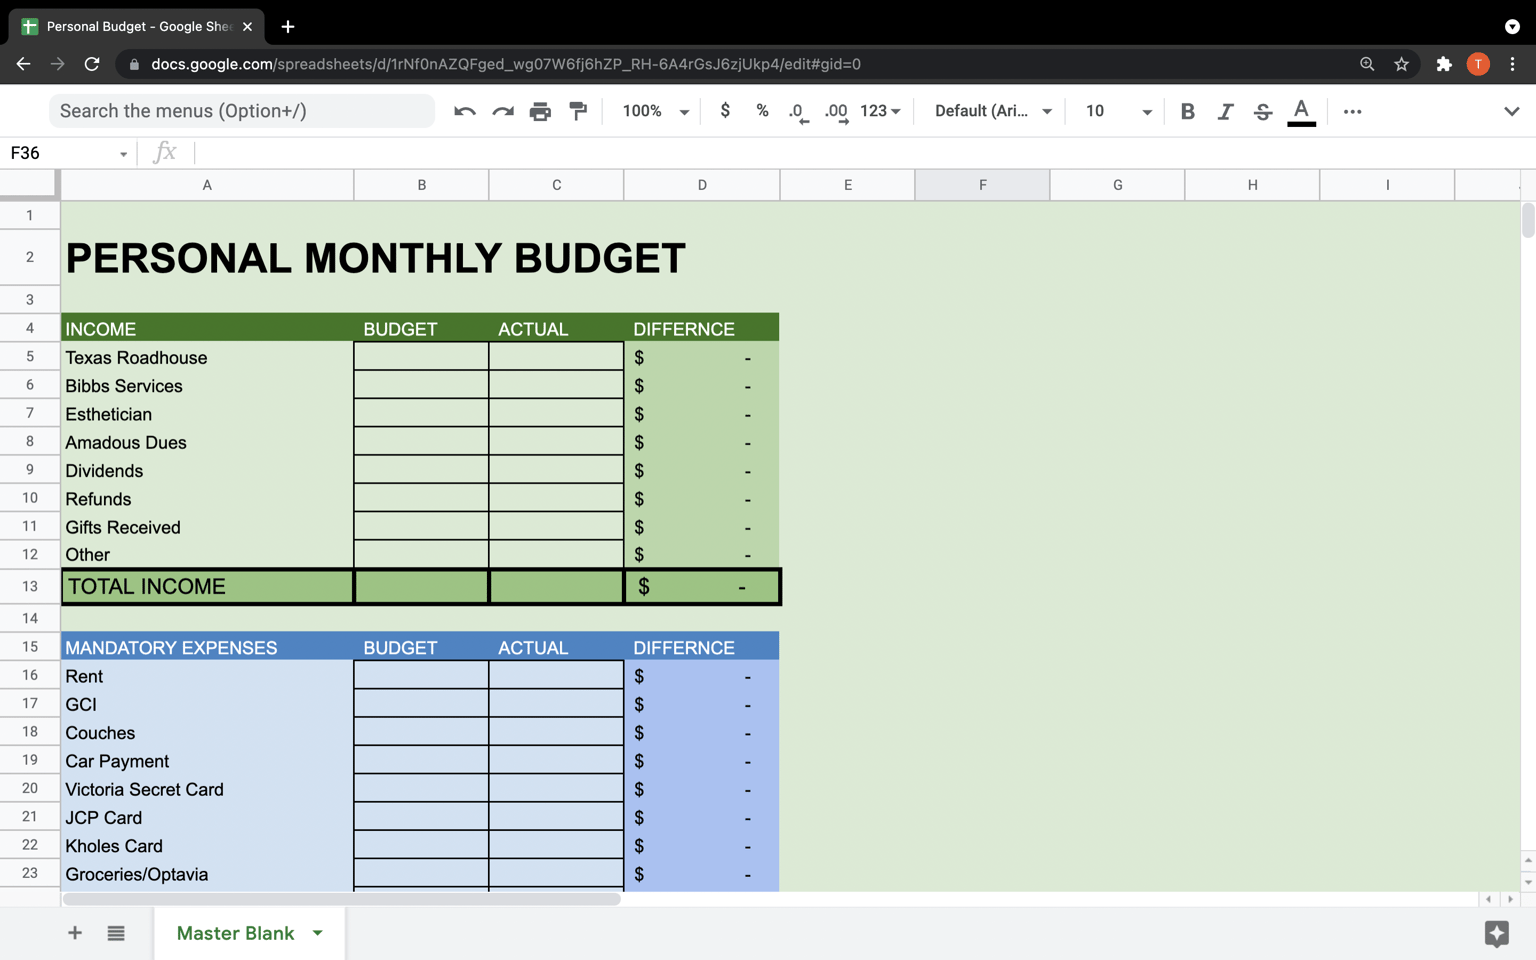Click the Budget cell for Rent
The image size is (1536, 960).
421,676
